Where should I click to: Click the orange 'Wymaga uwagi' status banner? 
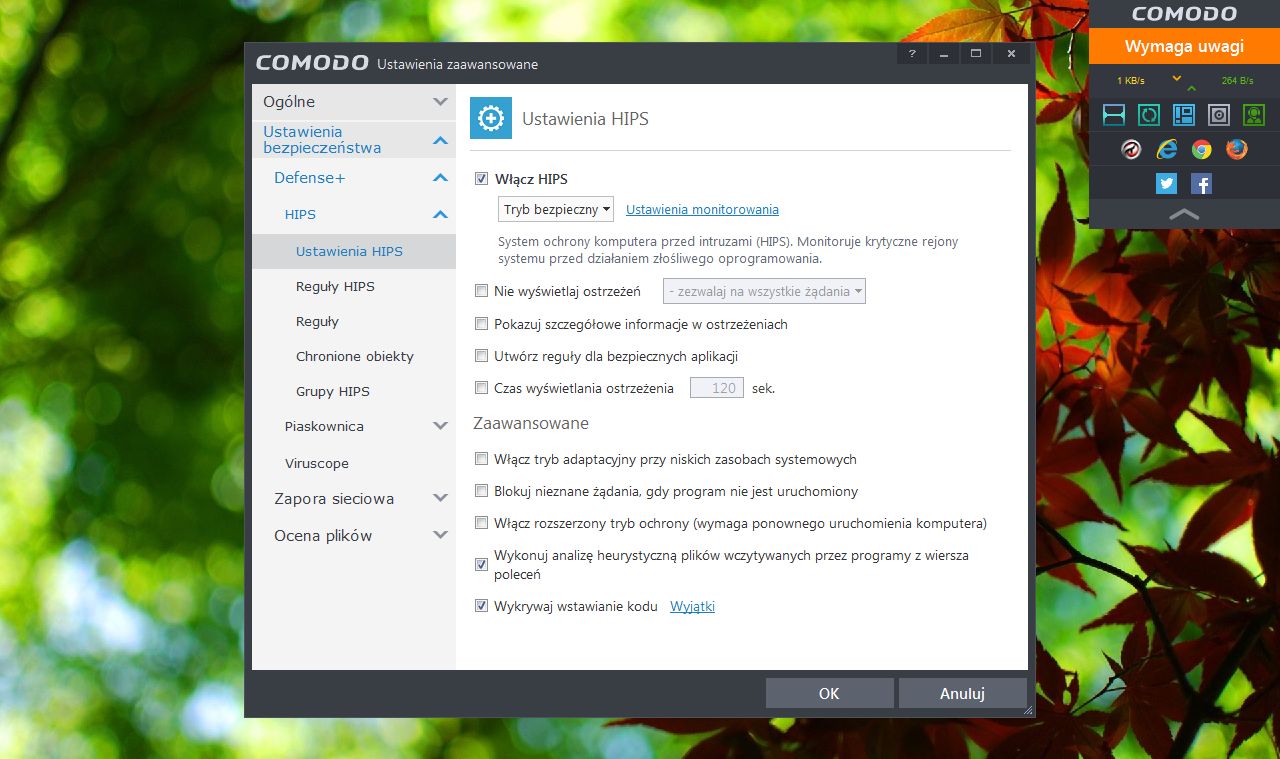[1184, 46]
